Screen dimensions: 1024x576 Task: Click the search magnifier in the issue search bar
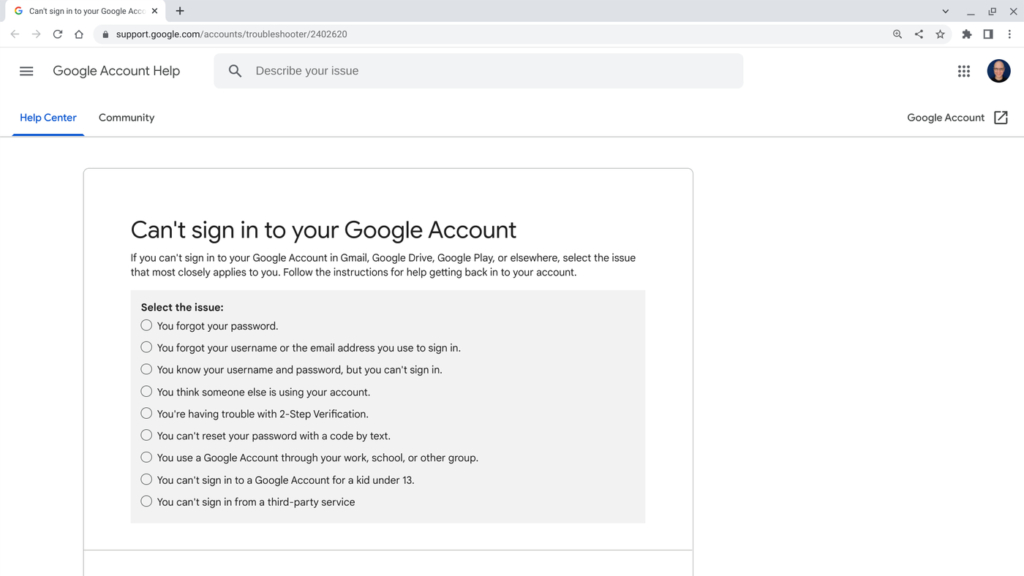(234, 71)
